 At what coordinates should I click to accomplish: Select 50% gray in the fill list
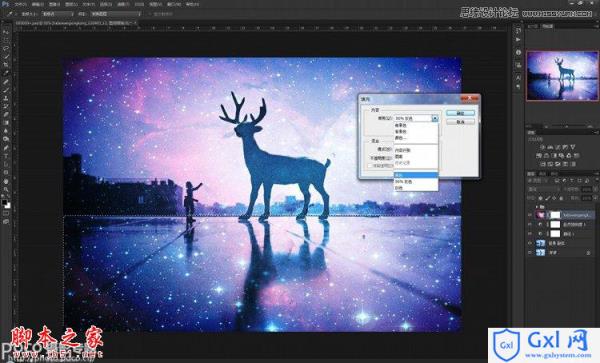pyautogui.click(x=416, y=181)
